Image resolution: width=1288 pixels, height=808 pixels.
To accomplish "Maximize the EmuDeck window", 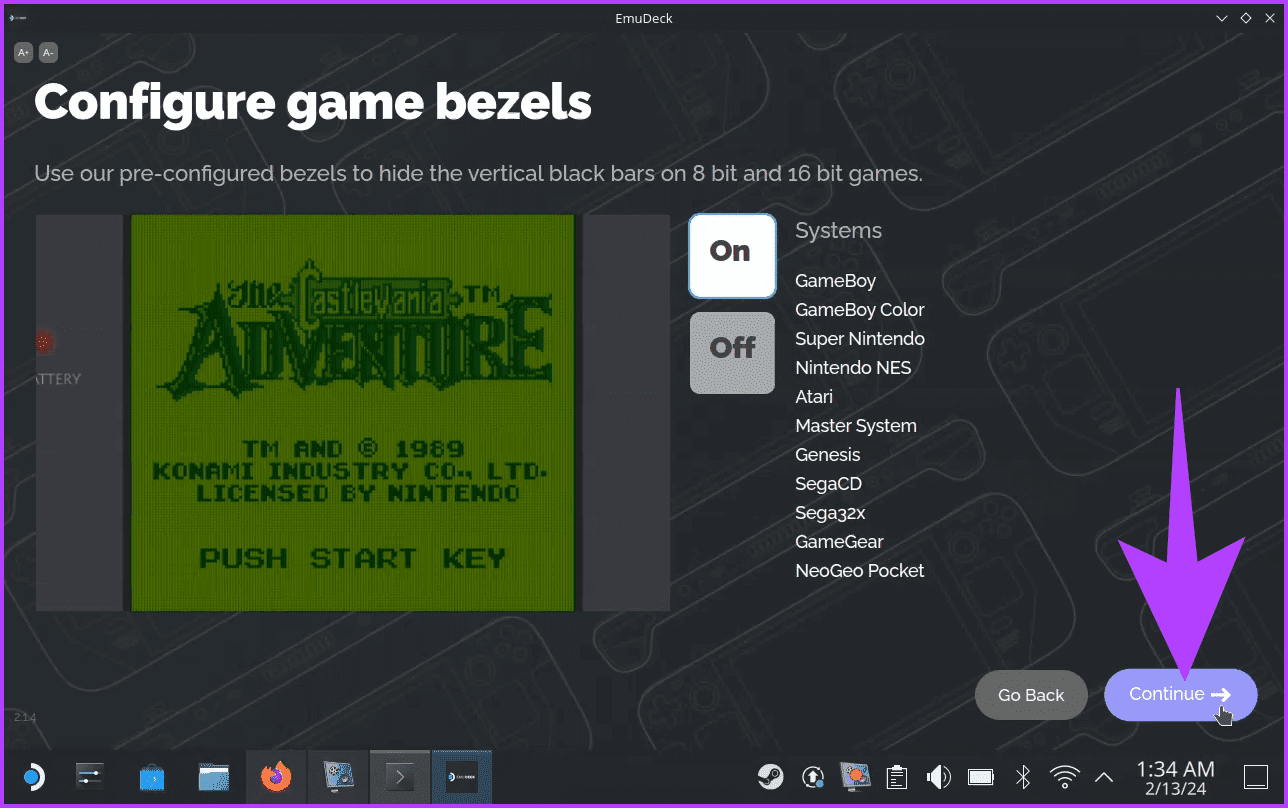I will click(x=1246, y=18).
